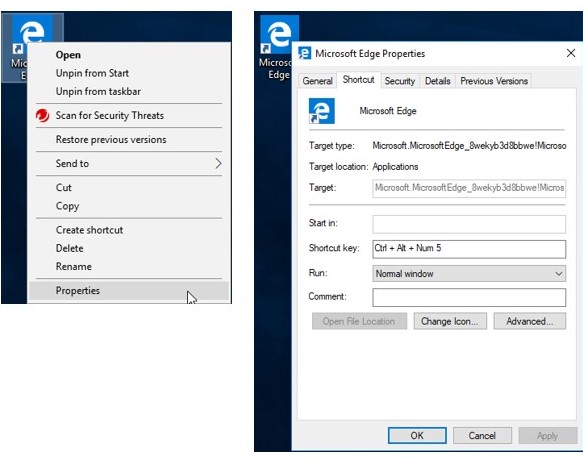The height and width of the screenshot is (463, 583).
Task: Click into the Comment text field
Action: (469, 298)
